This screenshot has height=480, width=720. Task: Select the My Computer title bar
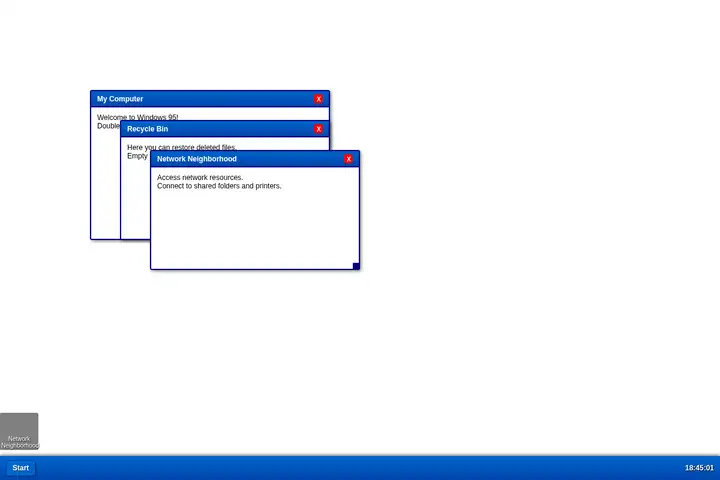click(210, 99)
